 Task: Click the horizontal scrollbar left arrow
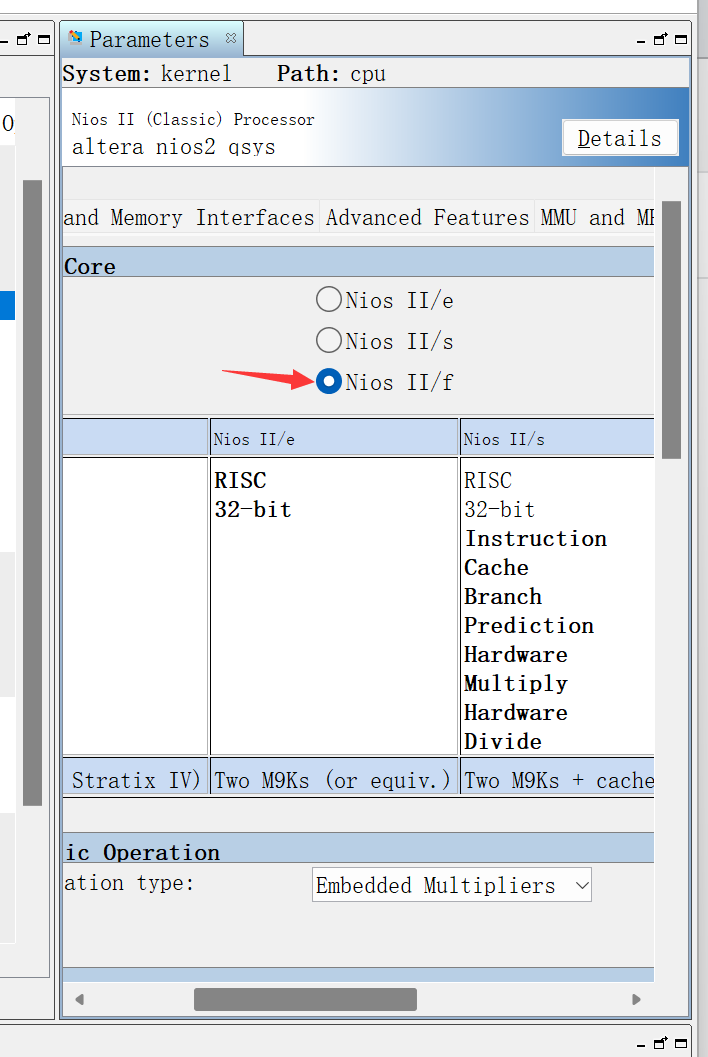click(80, 999)
